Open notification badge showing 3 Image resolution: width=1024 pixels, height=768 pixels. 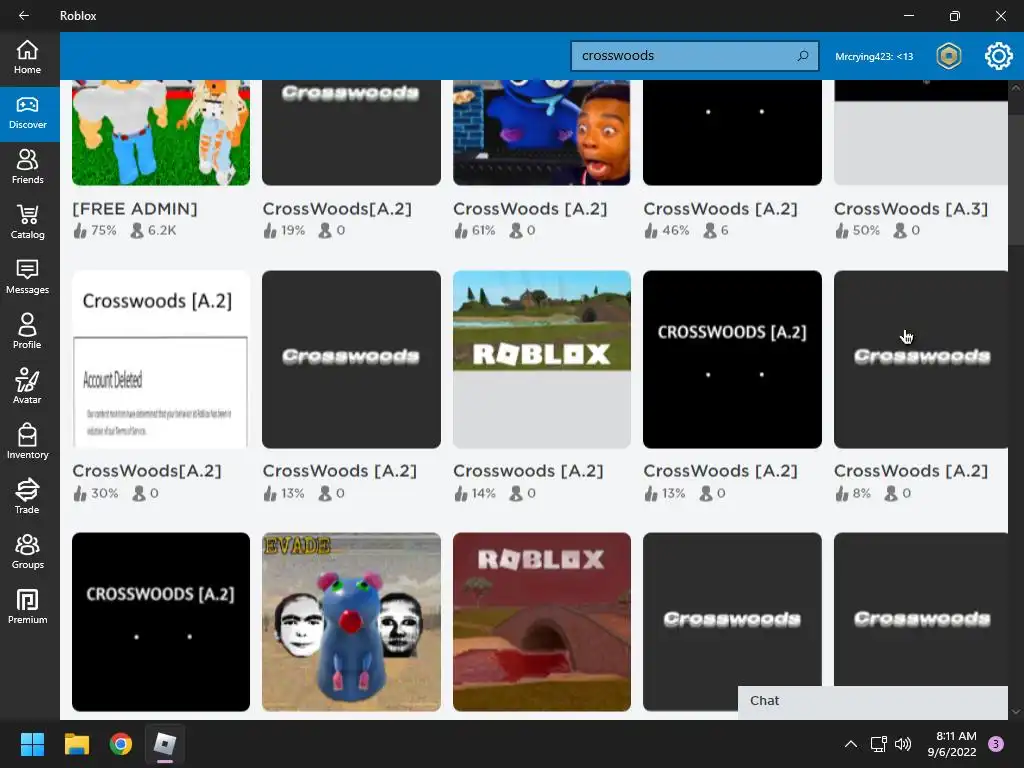(996, 744)
